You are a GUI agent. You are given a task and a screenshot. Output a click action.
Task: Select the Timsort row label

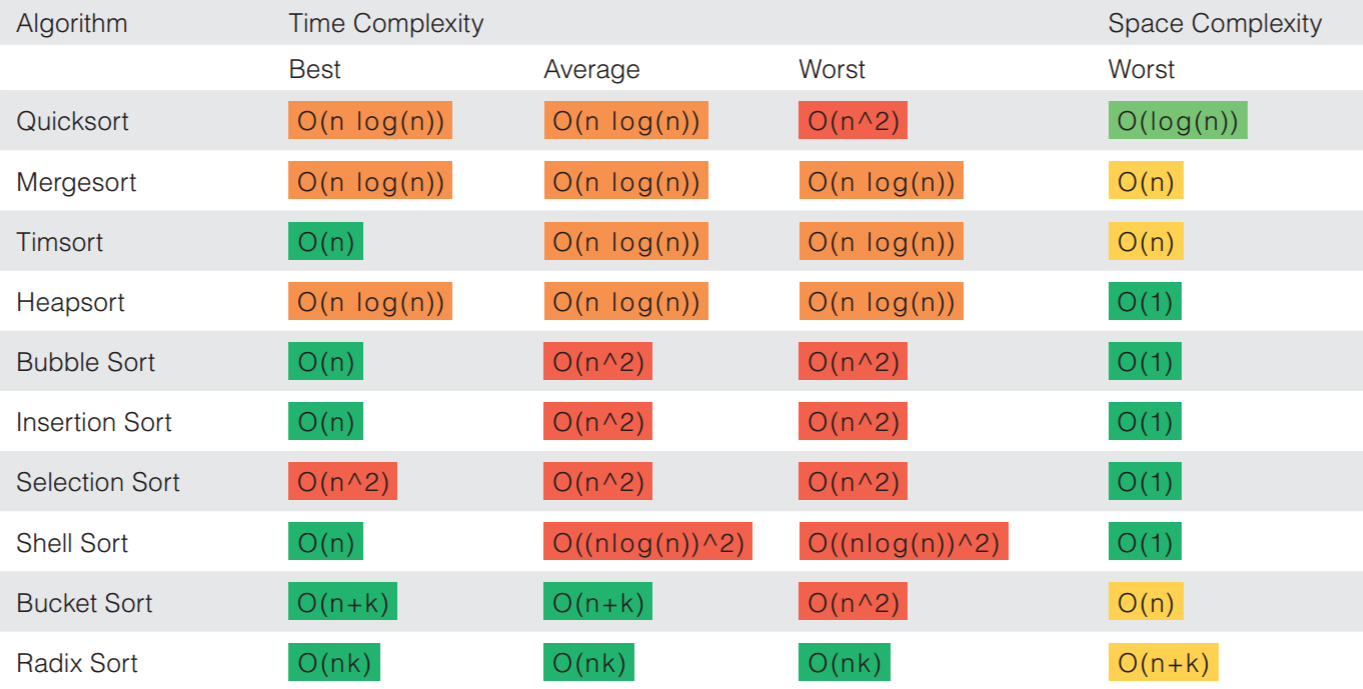point(60,242)
